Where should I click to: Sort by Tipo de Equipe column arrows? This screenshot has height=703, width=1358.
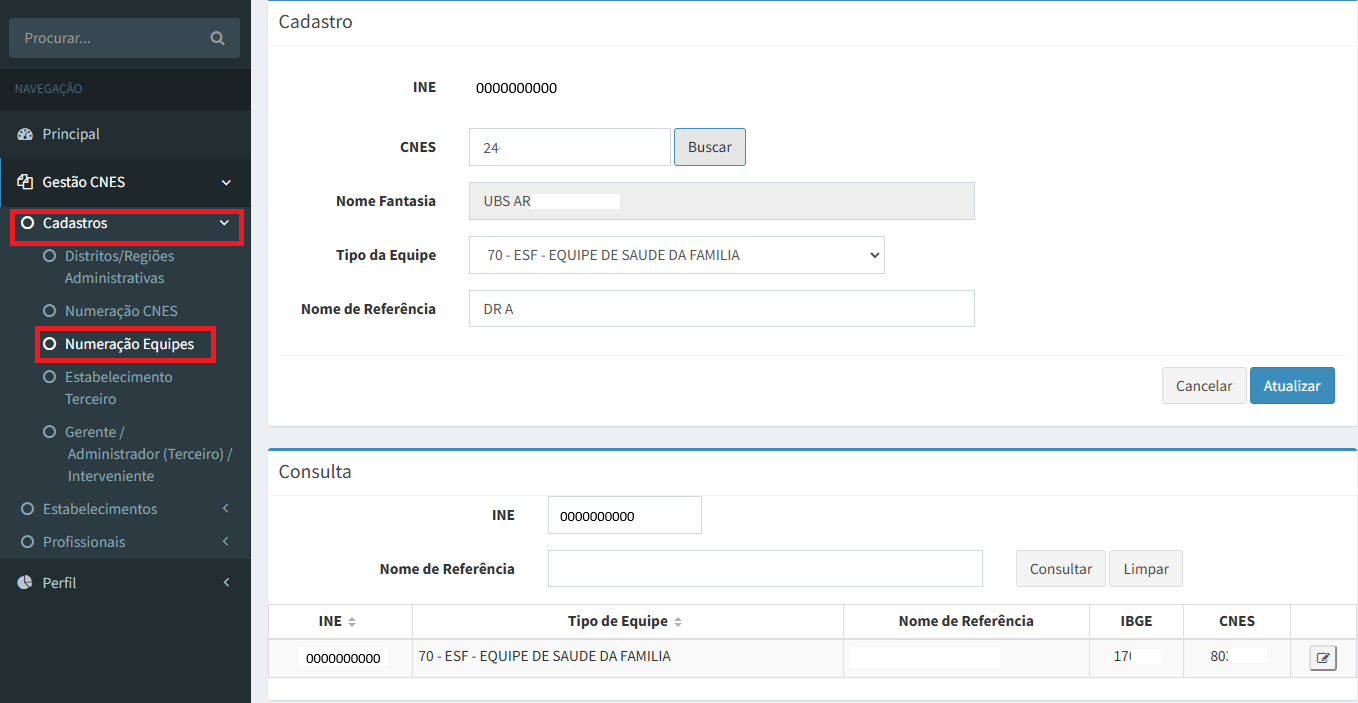pyautogui.click(x=678, y=622)
